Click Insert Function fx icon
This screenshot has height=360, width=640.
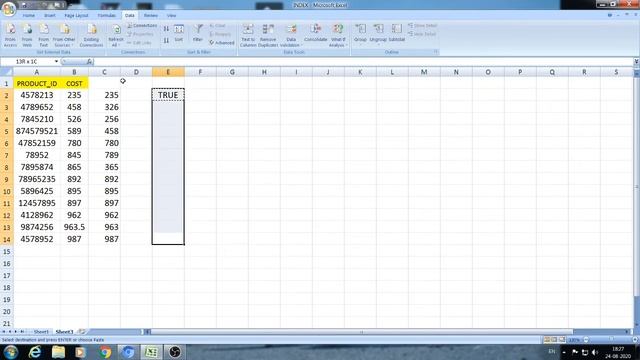[x=89, y=62]
